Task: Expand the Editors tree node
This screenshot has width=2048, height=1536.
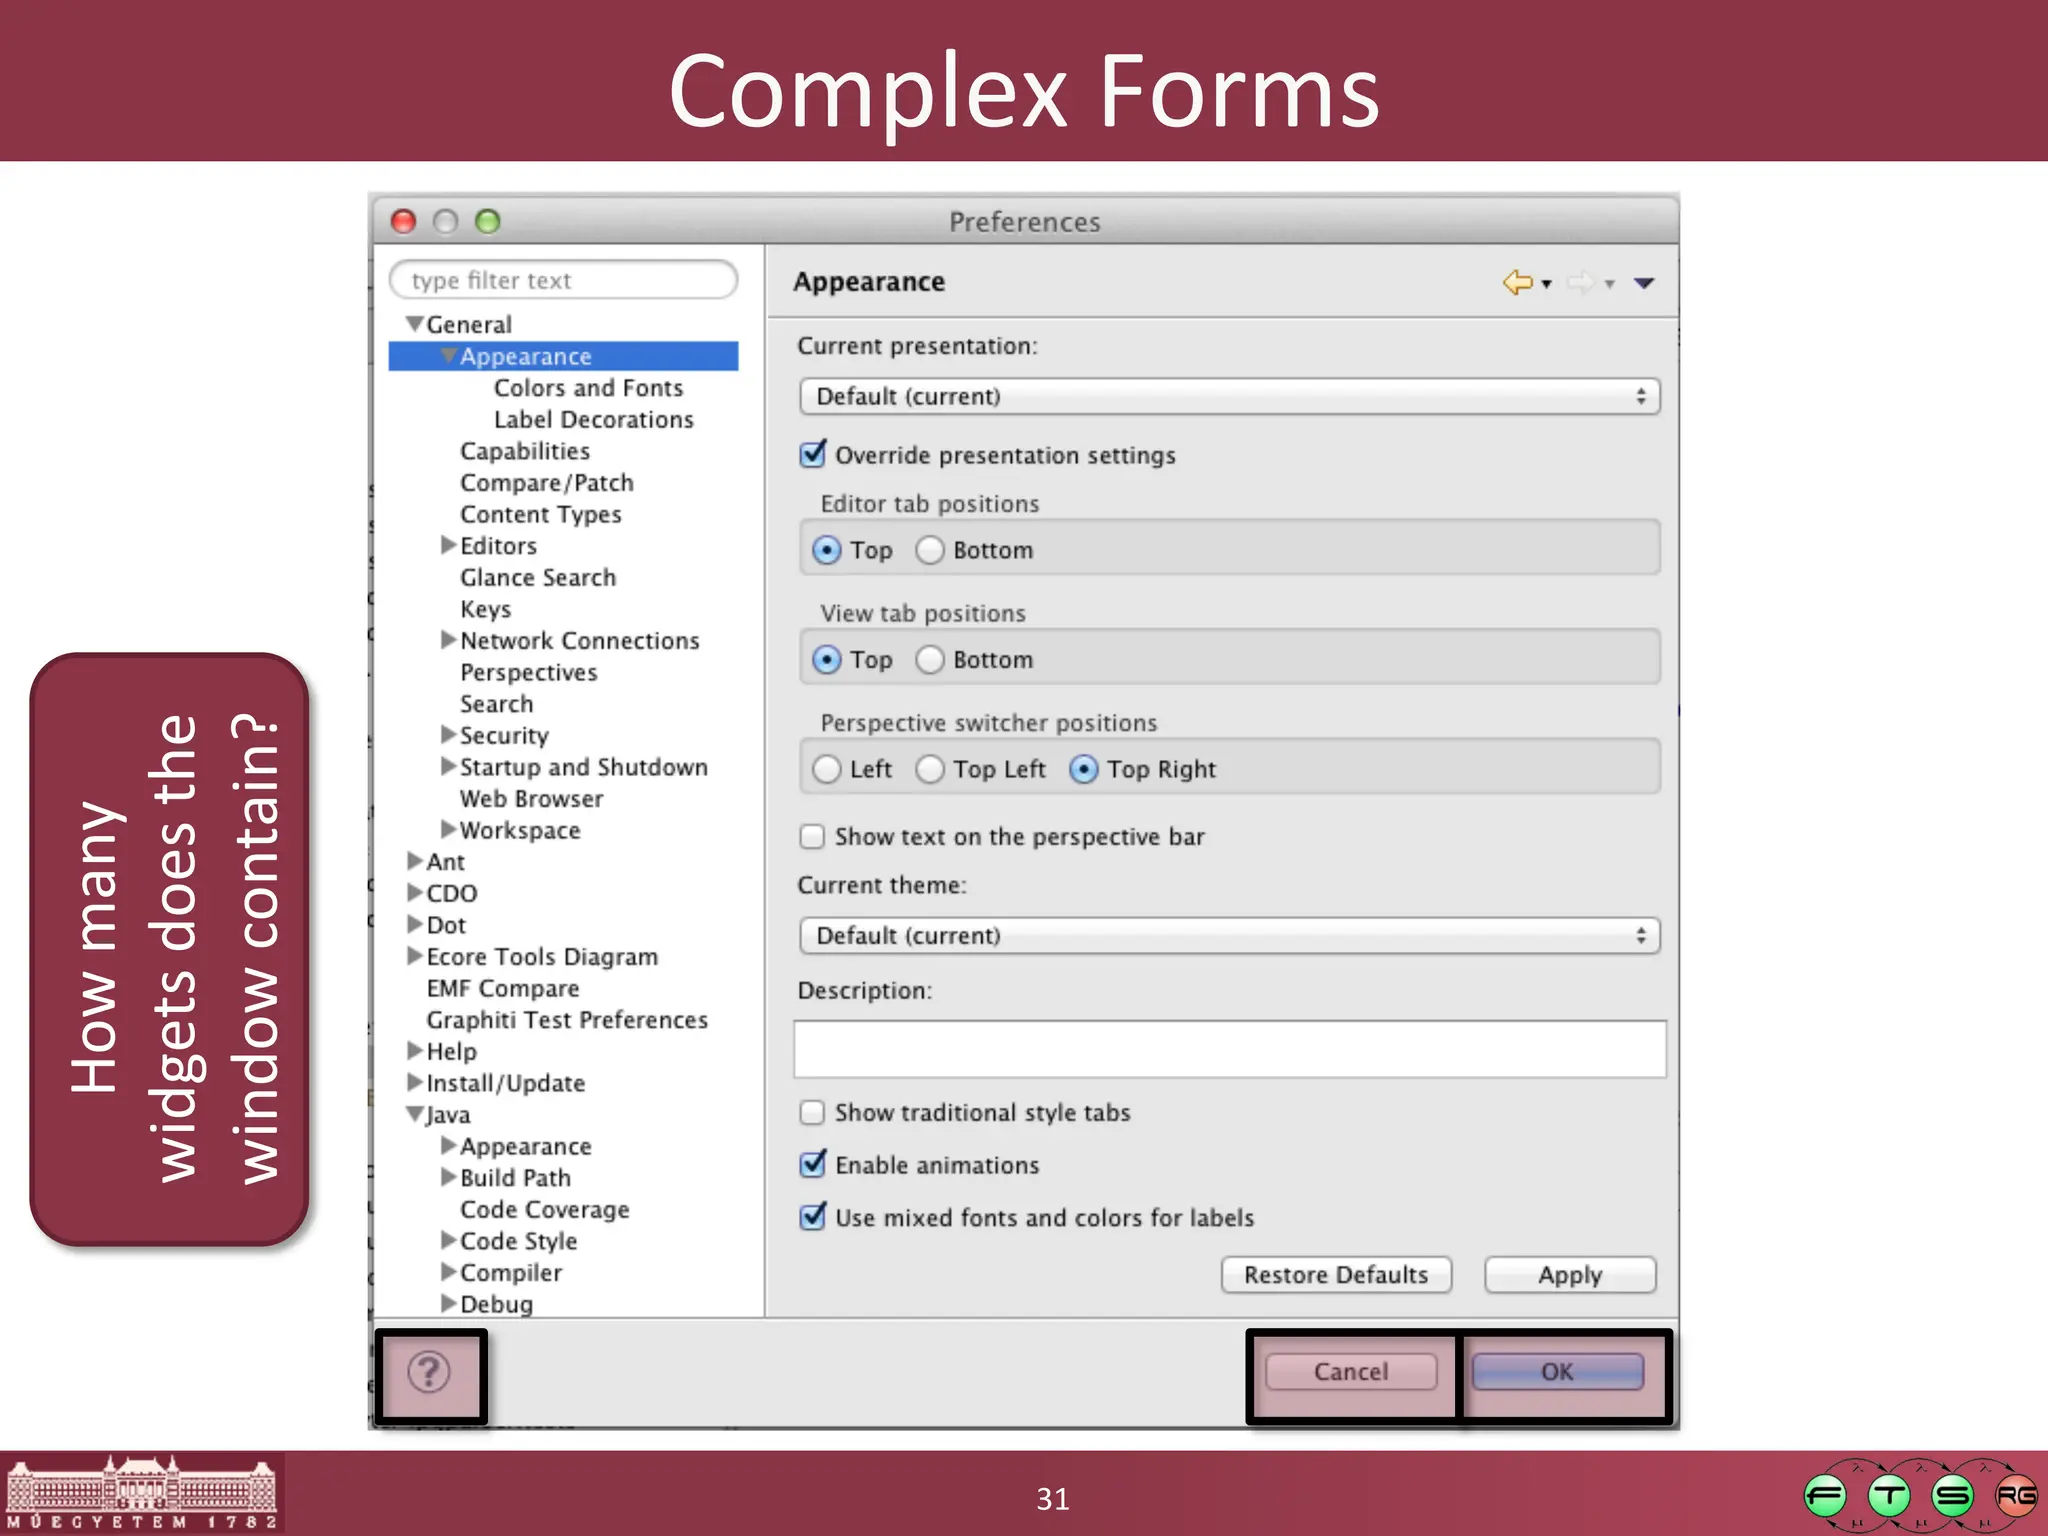Action: click(x=449, y=545)
